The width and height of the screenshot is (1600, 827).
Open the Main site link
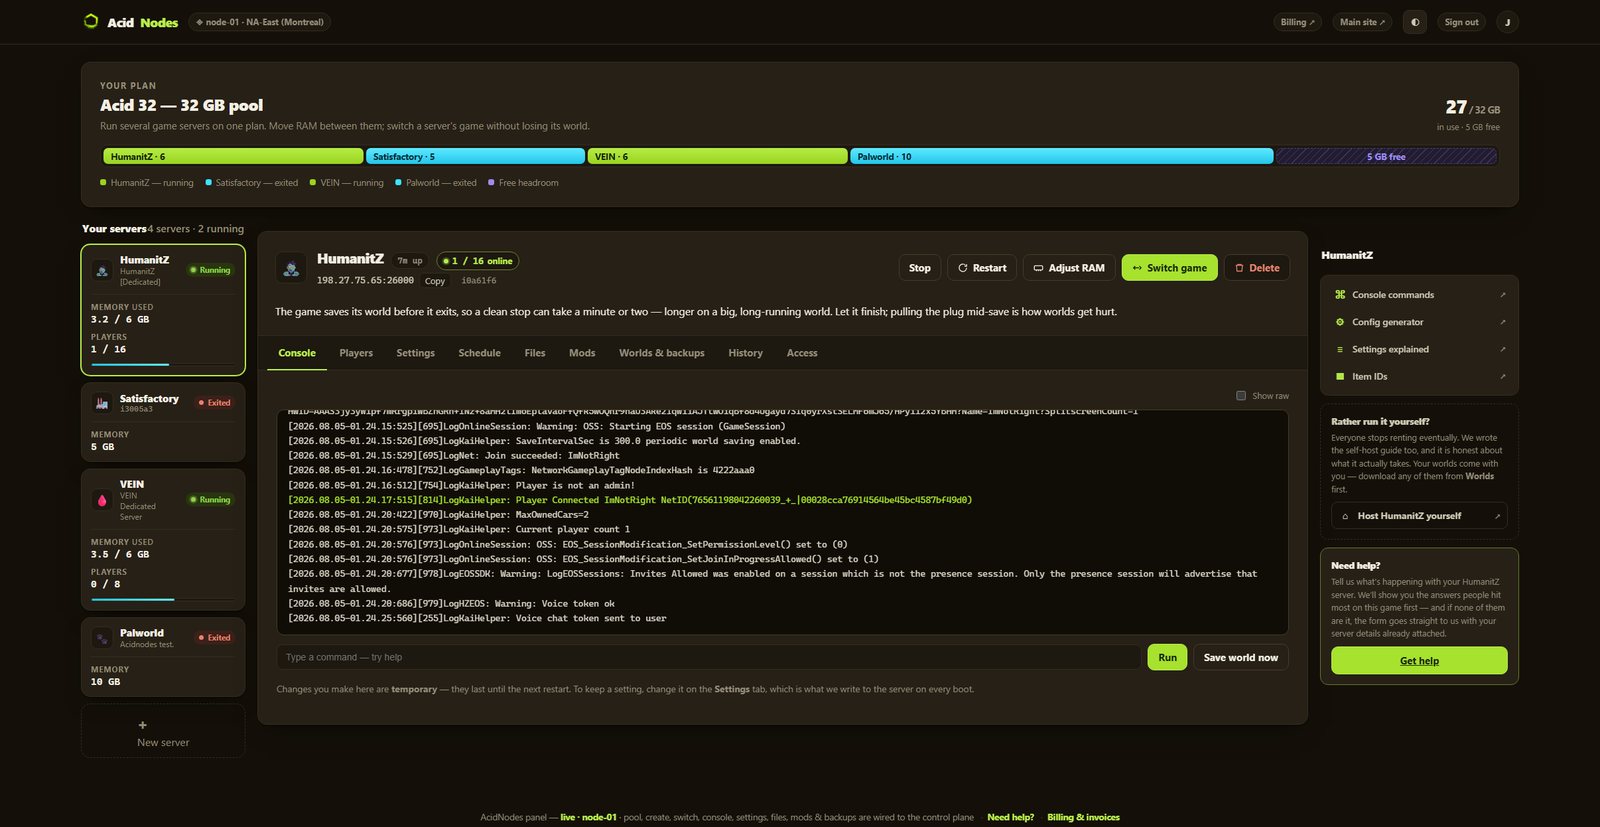(1362, 22)
